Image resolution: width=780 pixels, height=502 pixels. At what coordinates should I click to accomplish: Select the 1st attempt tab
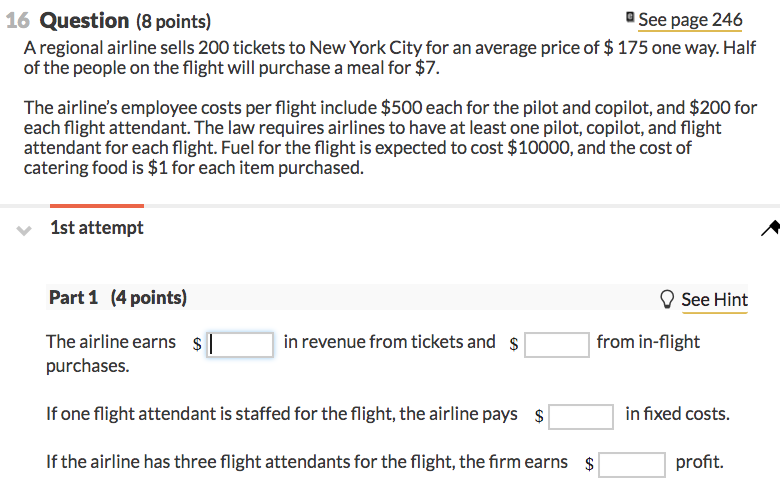[97, 227]
